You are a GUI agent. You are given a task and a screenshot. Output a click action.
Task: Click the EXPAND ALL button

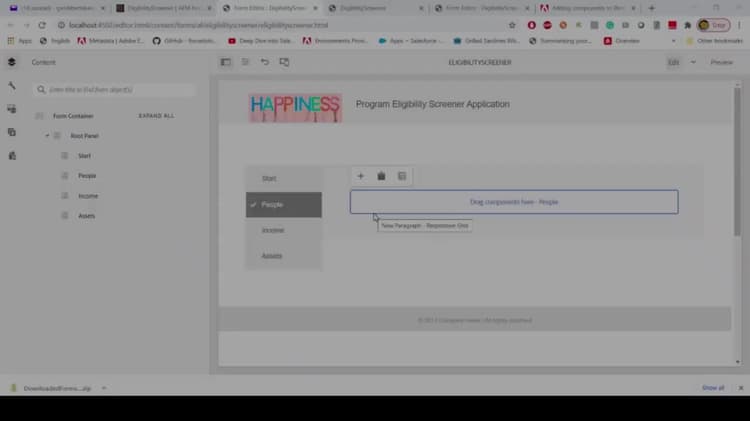coord(156,116)
